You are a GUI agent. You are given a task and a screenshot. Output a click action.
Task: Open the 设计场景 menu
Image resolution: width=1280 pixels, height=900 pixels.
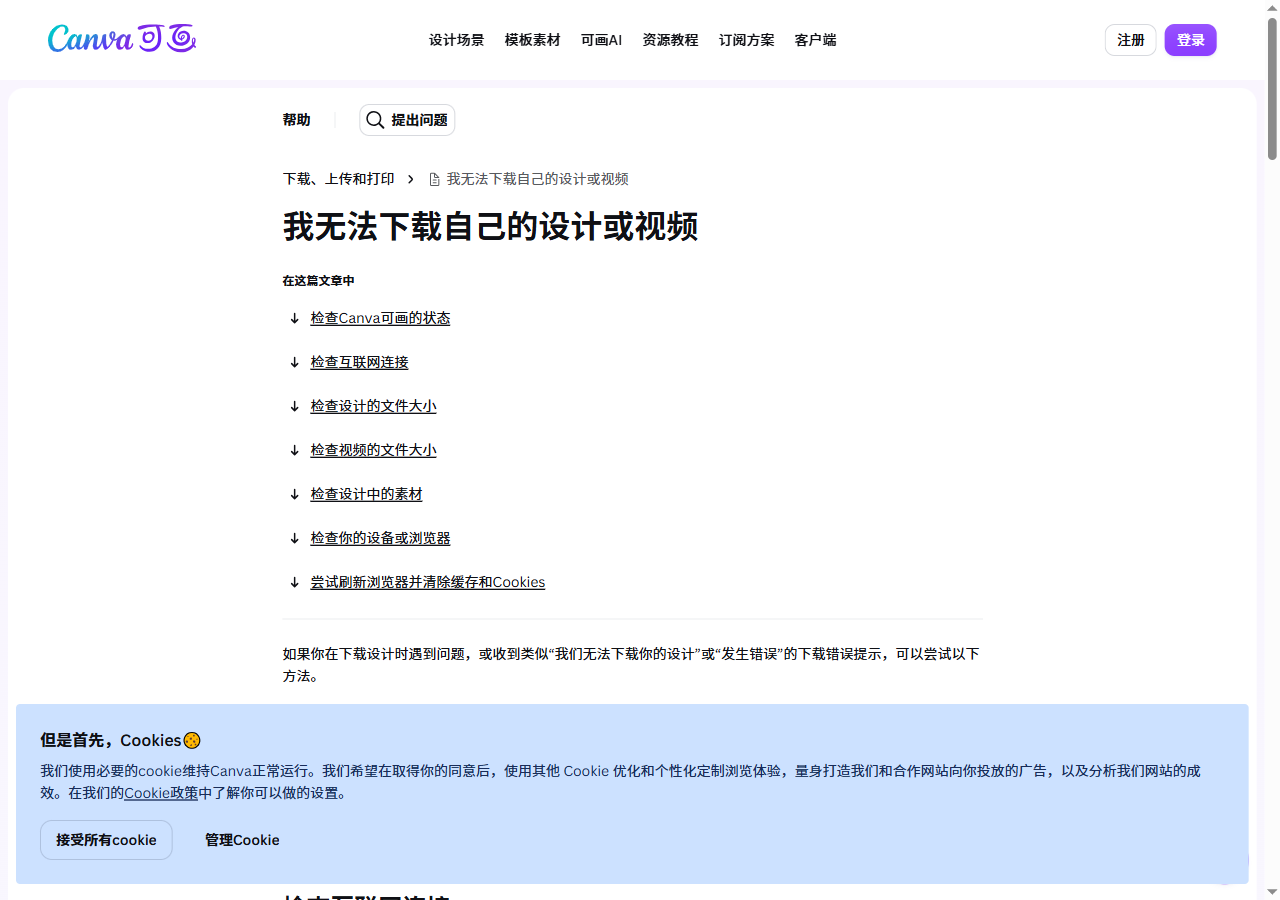tap(457, 40)
